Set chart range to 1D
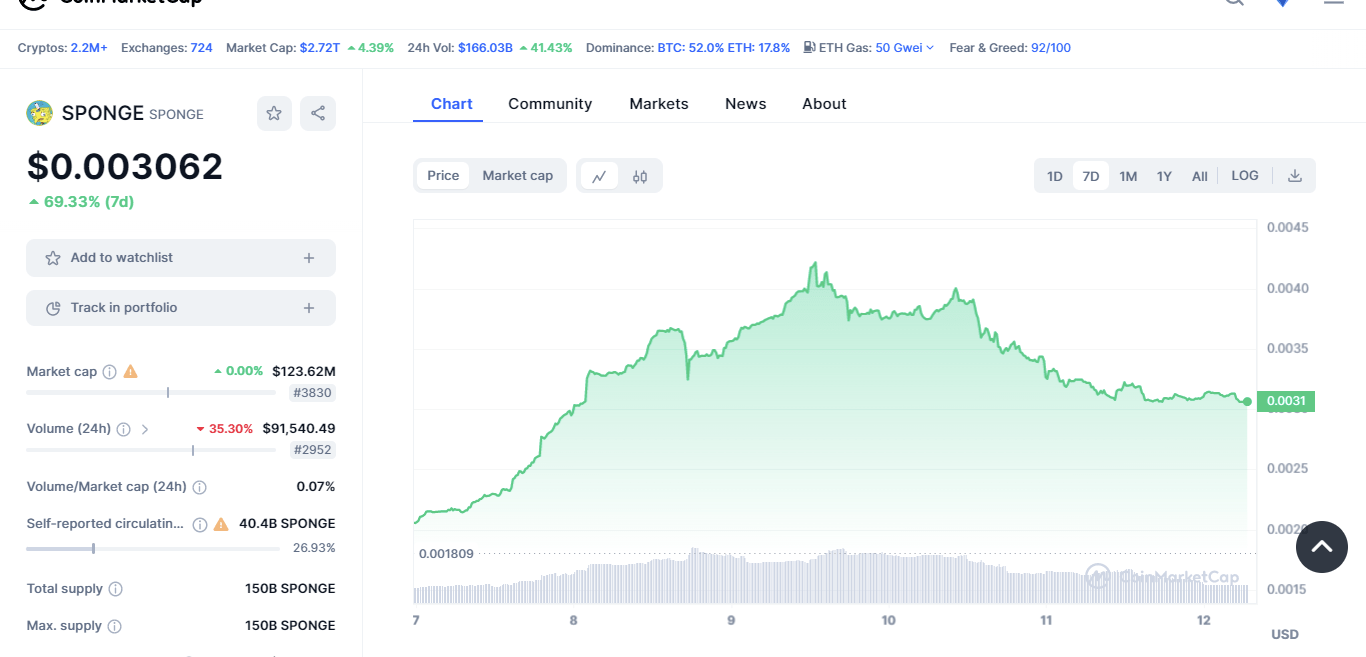1366x657 pixels. [x=1055, y=176]
